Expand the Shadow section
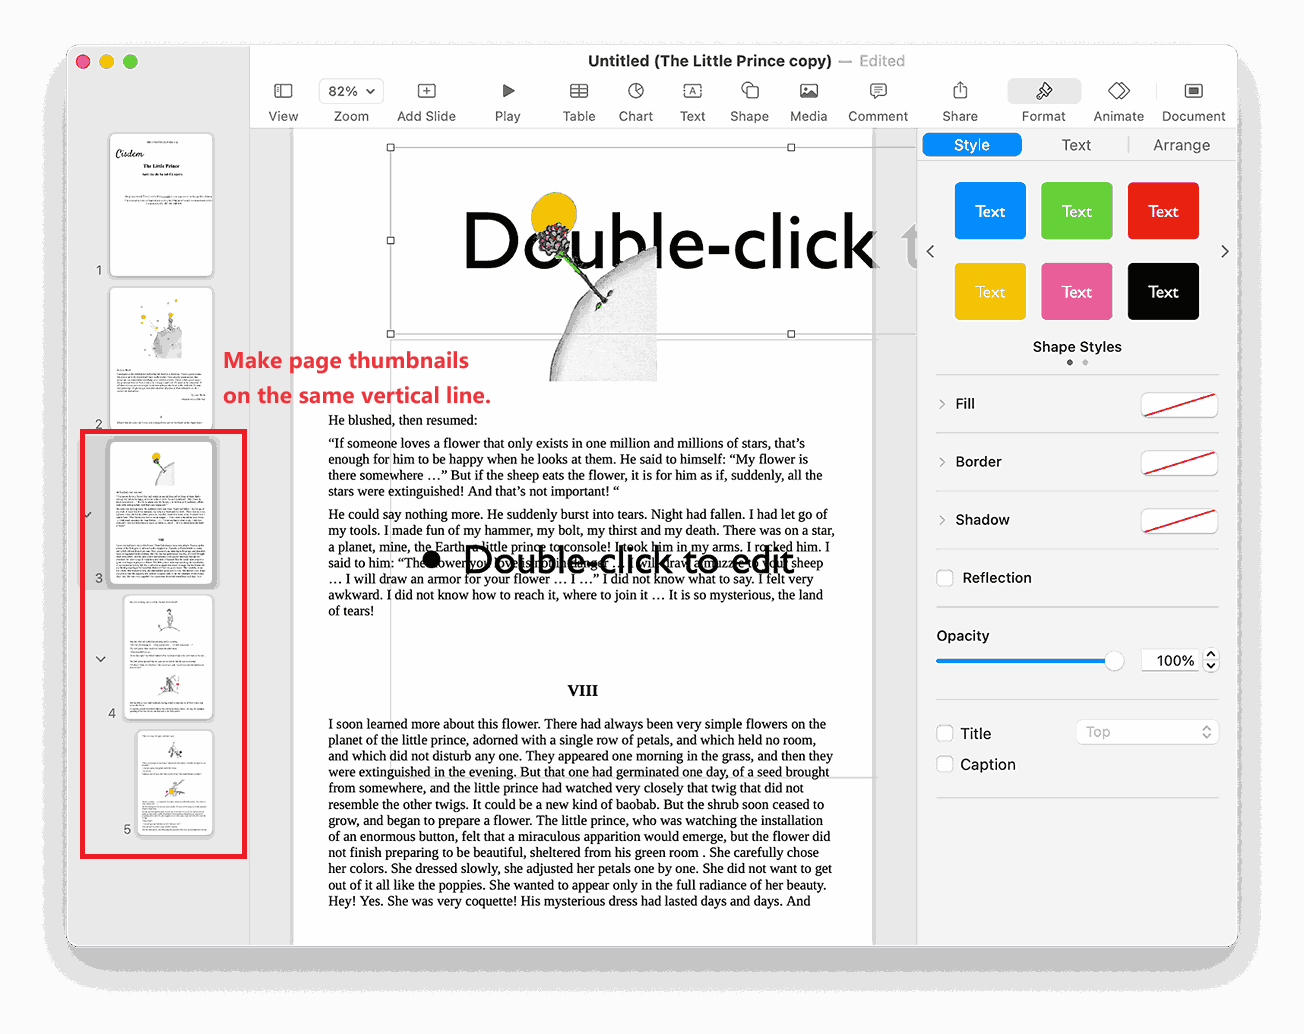The height and width of the screenshot is (1034, 1304). pos(942,520)
